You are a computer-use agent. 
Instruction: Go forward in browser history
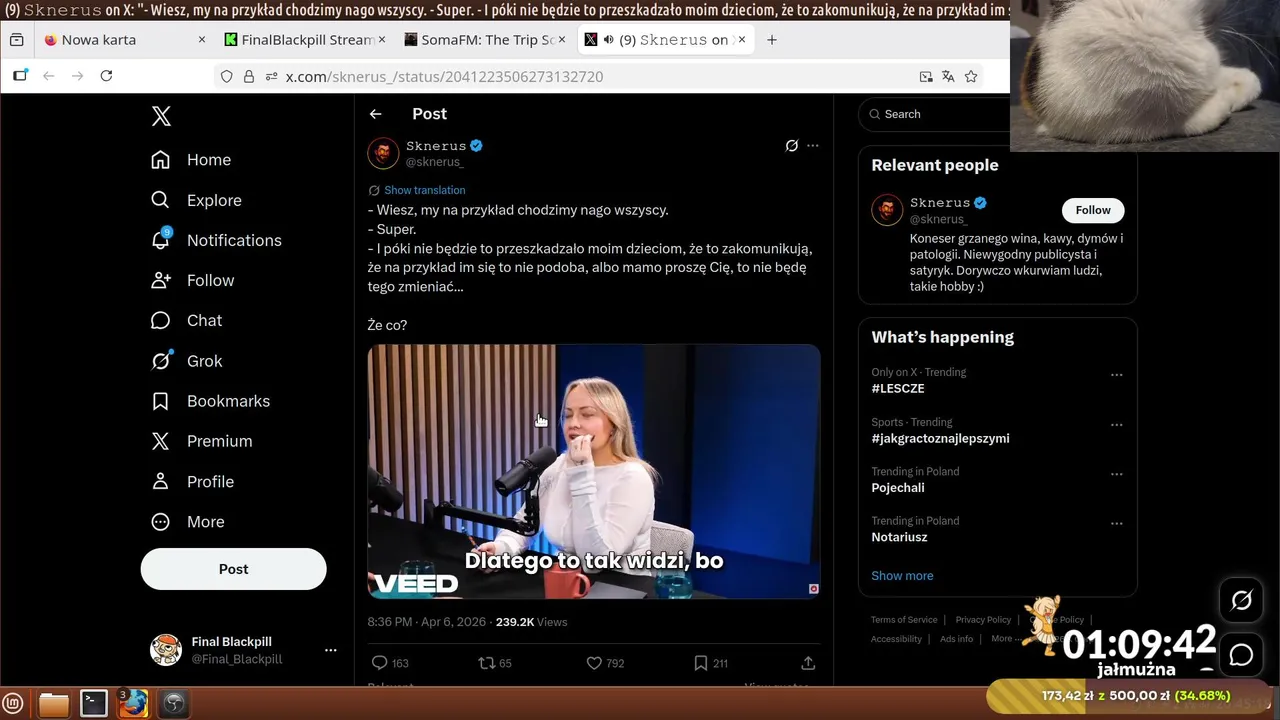tap(77, 76)
